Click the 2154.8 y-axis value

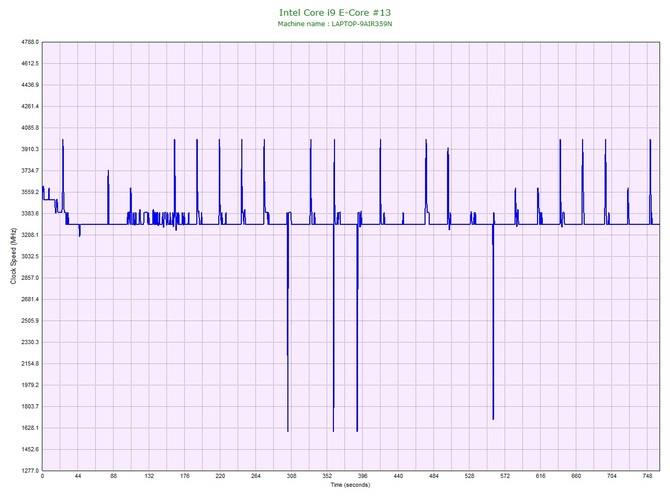30,364
